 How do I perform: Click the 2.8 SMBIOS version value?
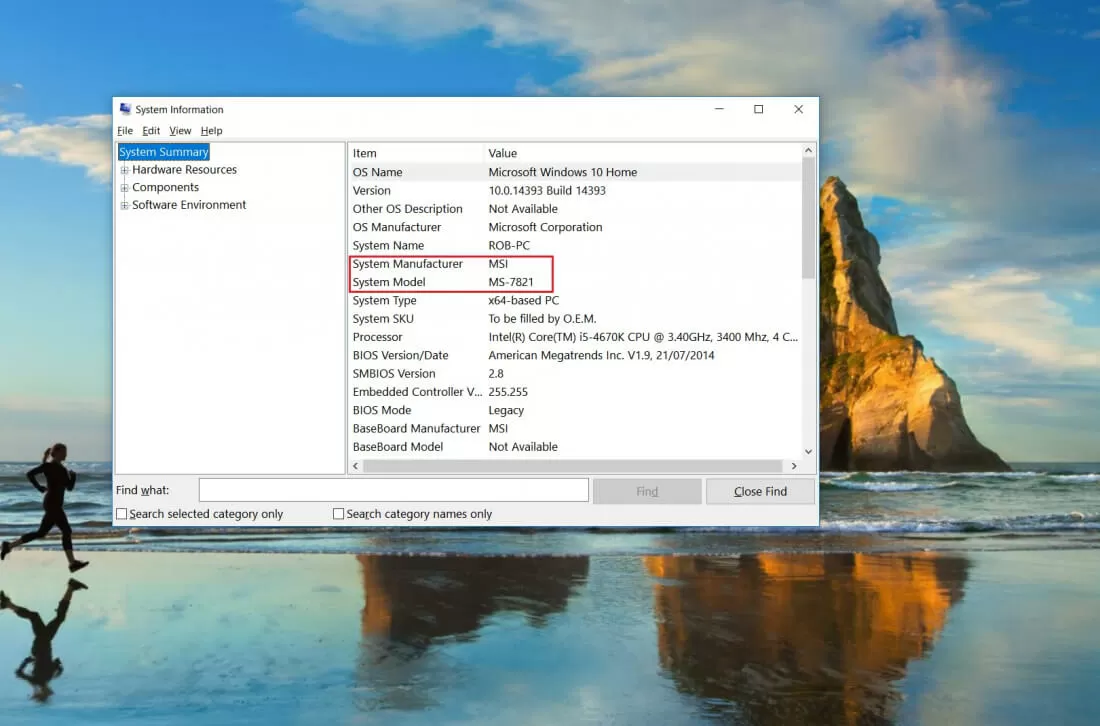(x=496, y=373)
